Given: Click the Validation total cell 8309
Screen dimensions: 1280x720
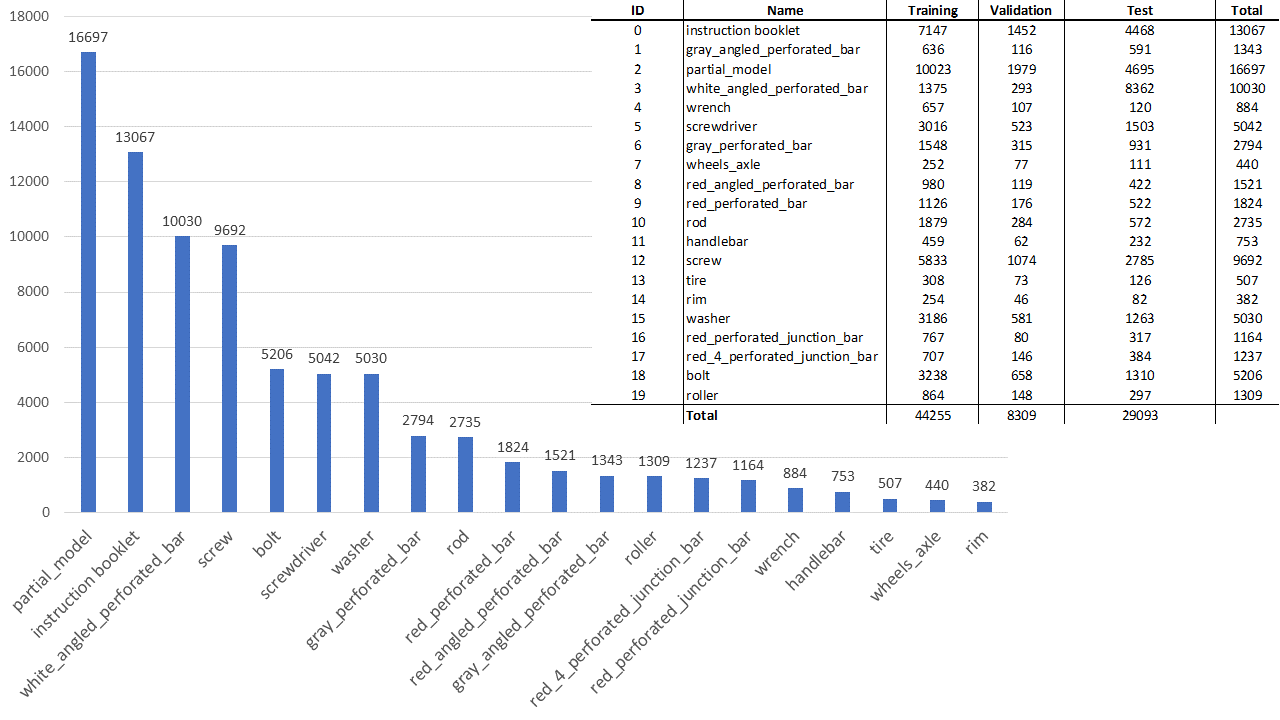Looking at the screenshot, I should (x=1021, y=415).
